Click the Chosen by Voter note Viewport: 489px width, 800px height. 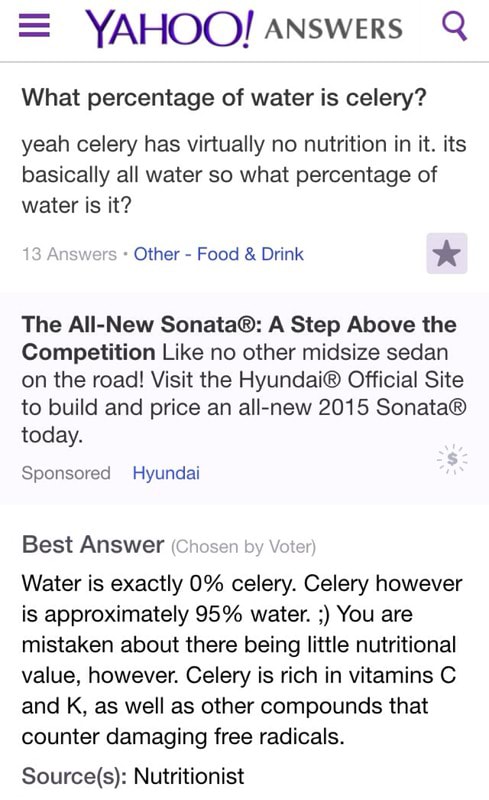[x=243, y=546]
